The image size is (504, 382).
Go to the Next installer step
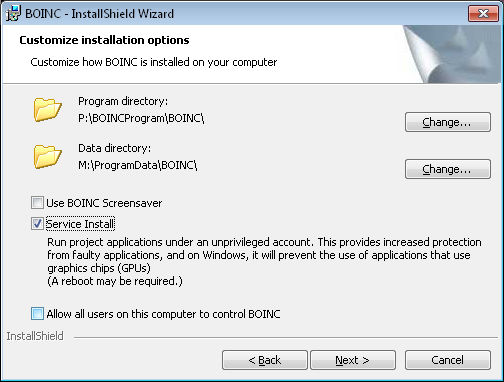[x=353, y=360]
